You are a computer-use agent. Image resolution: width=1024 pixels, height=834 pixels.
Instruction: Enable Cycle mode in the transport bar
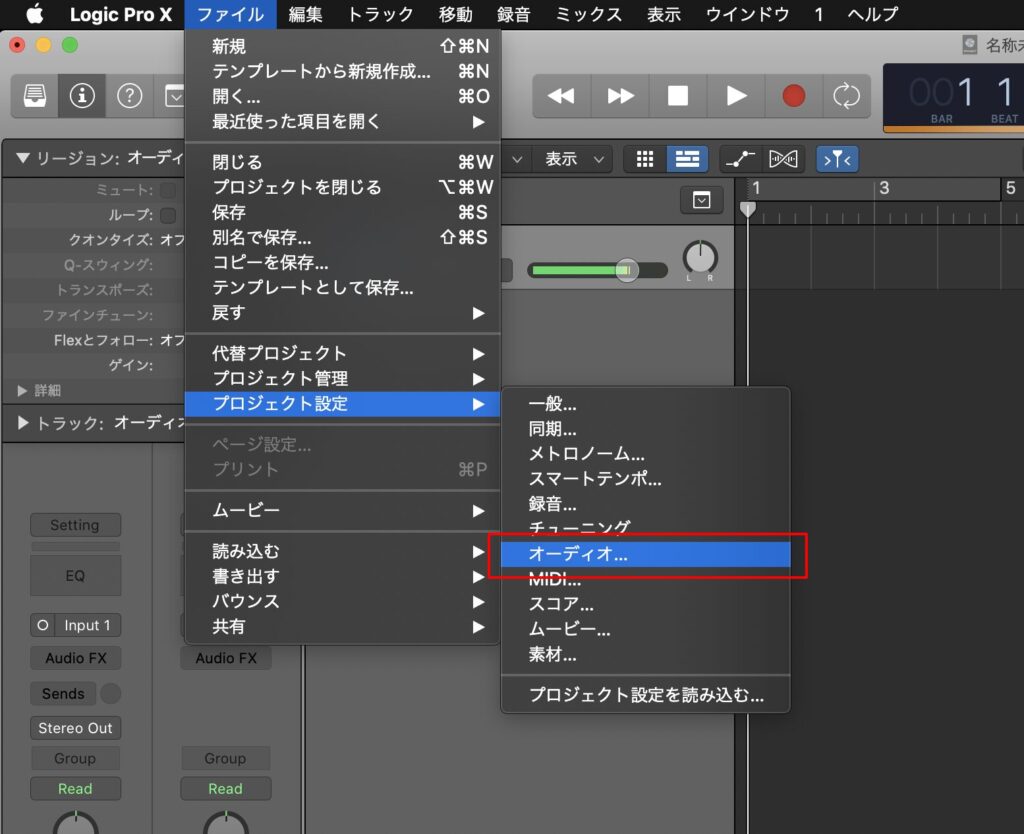click(x=846, y=96)
